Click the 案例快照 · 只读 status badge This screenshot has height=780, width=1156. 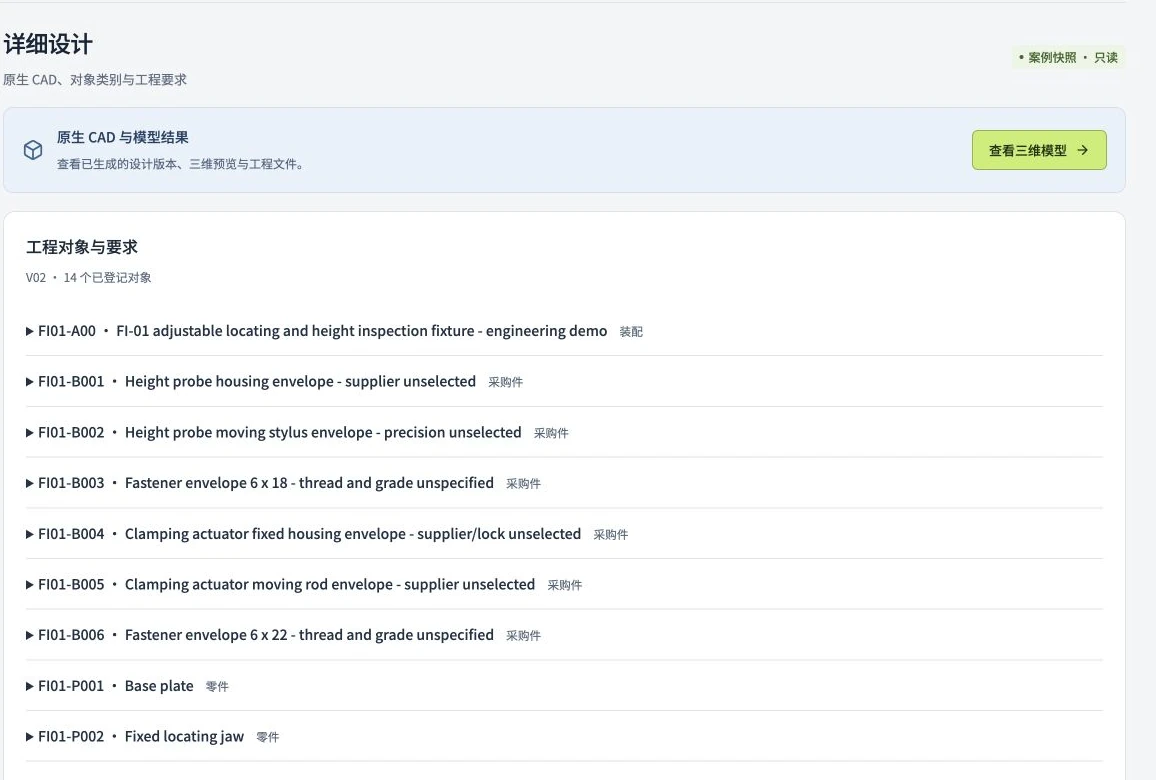tap(1068, 58)
